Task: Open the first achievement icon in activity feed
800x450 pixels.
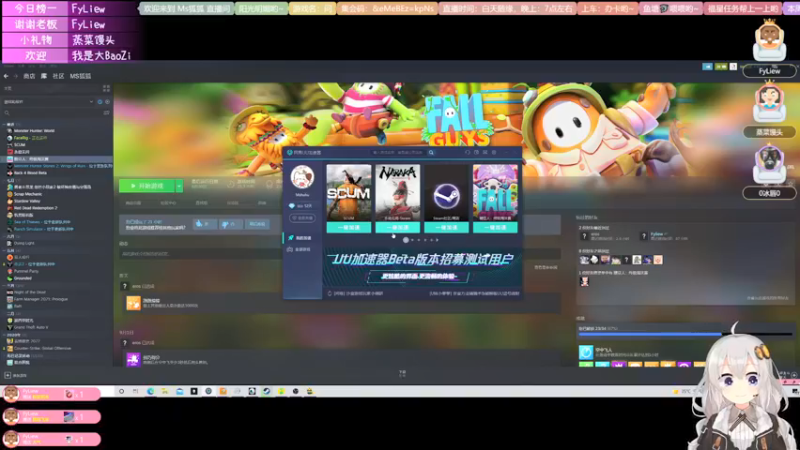Action: click(133, 303)
